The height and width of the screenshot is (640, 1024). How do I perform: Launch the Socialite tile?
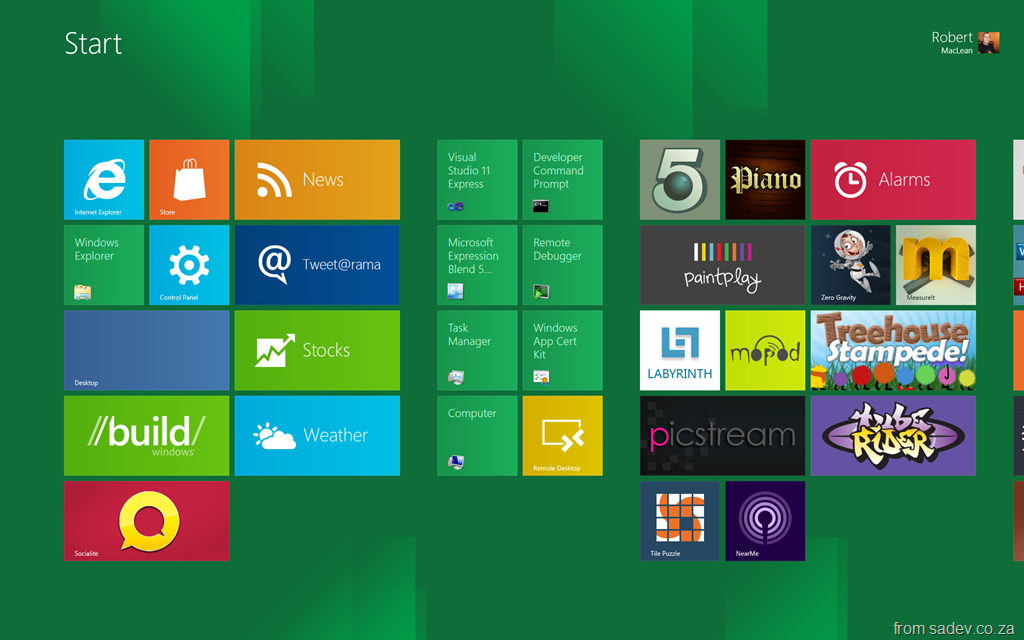pyautogui.click(x=147, y=521)
